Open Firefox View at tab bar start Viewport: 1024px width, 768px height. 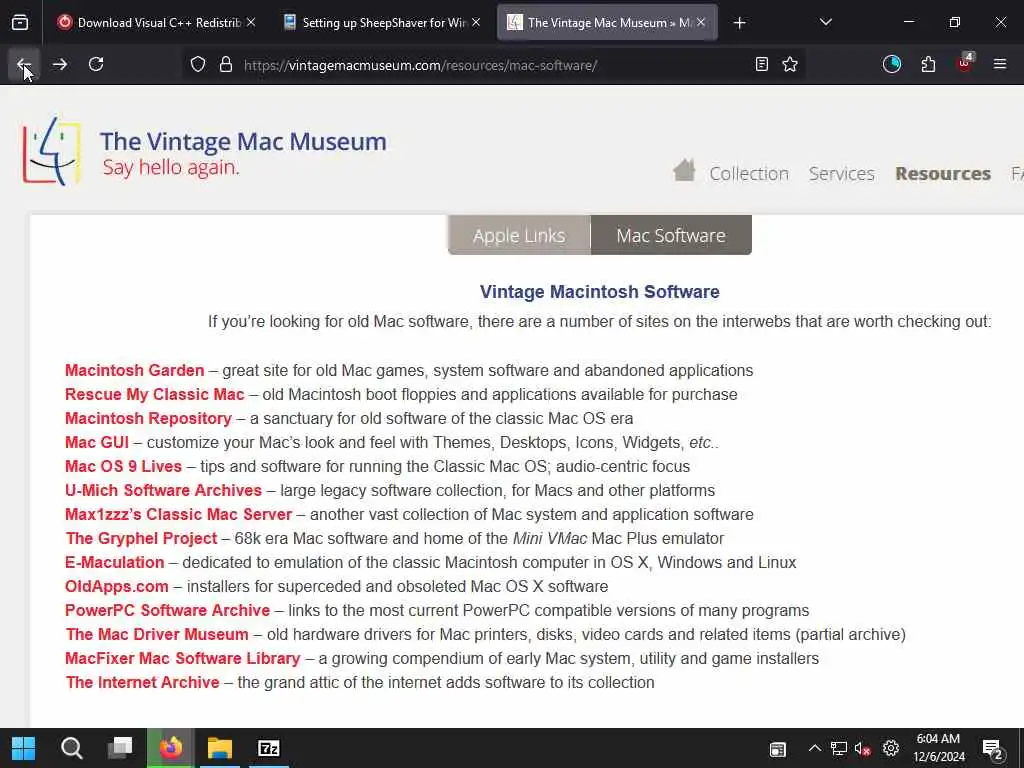pyautogui.click(x=20, y=23)
